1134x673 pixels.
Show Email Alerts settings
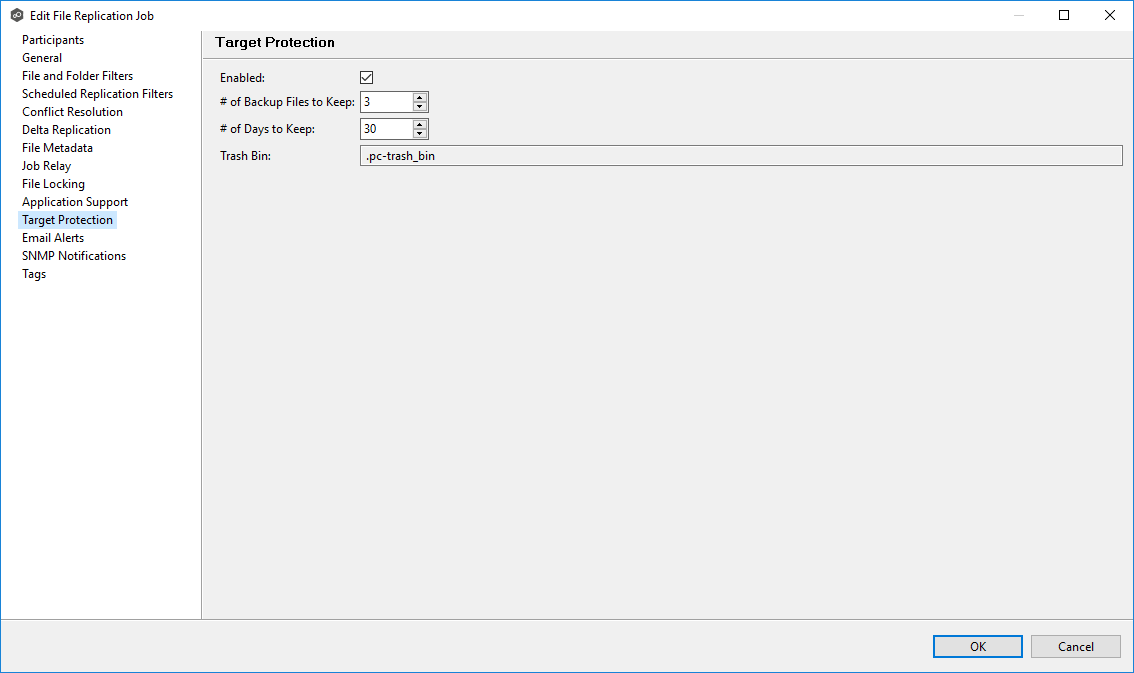[x=53, y=238]
